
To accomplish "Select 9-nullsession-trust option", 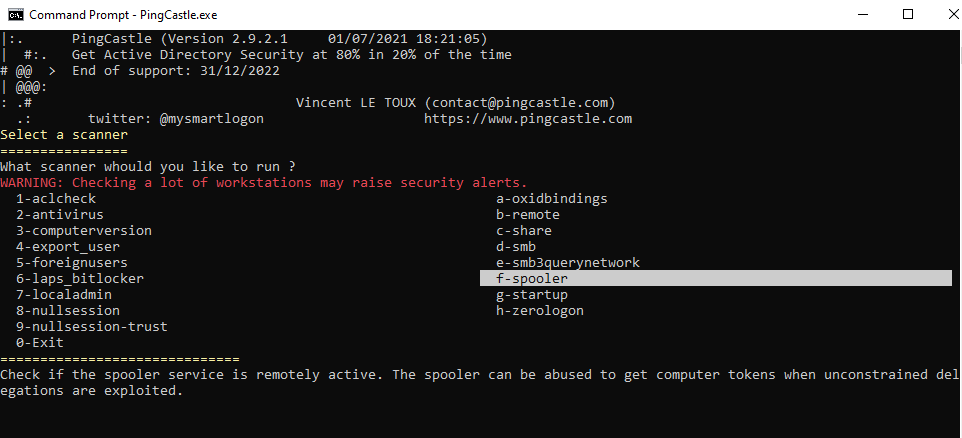I will coord(92,327).
